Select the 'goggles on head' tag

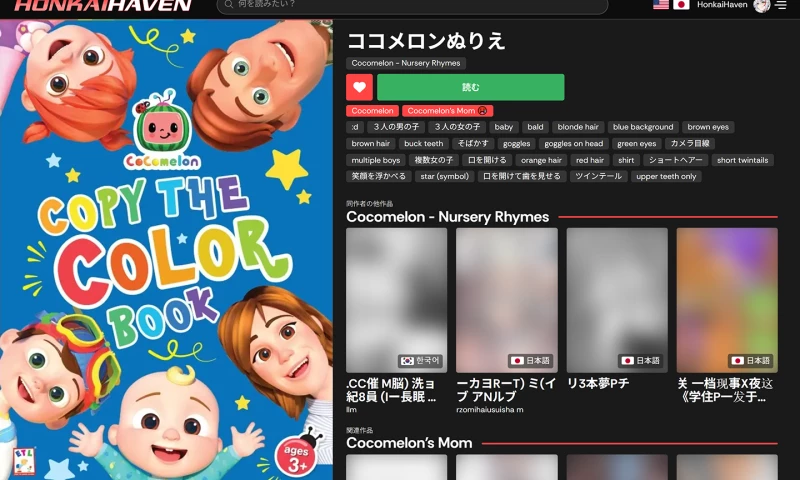tap(573, 144)
